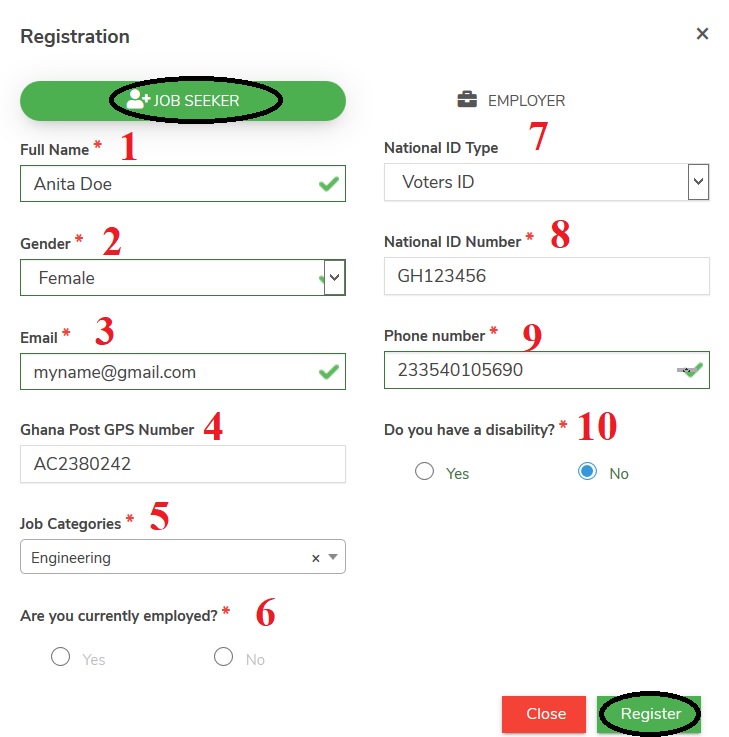The image size is (729, 737).
Task: Expand the National ID Type dropdown
Action: pos(698,182)
